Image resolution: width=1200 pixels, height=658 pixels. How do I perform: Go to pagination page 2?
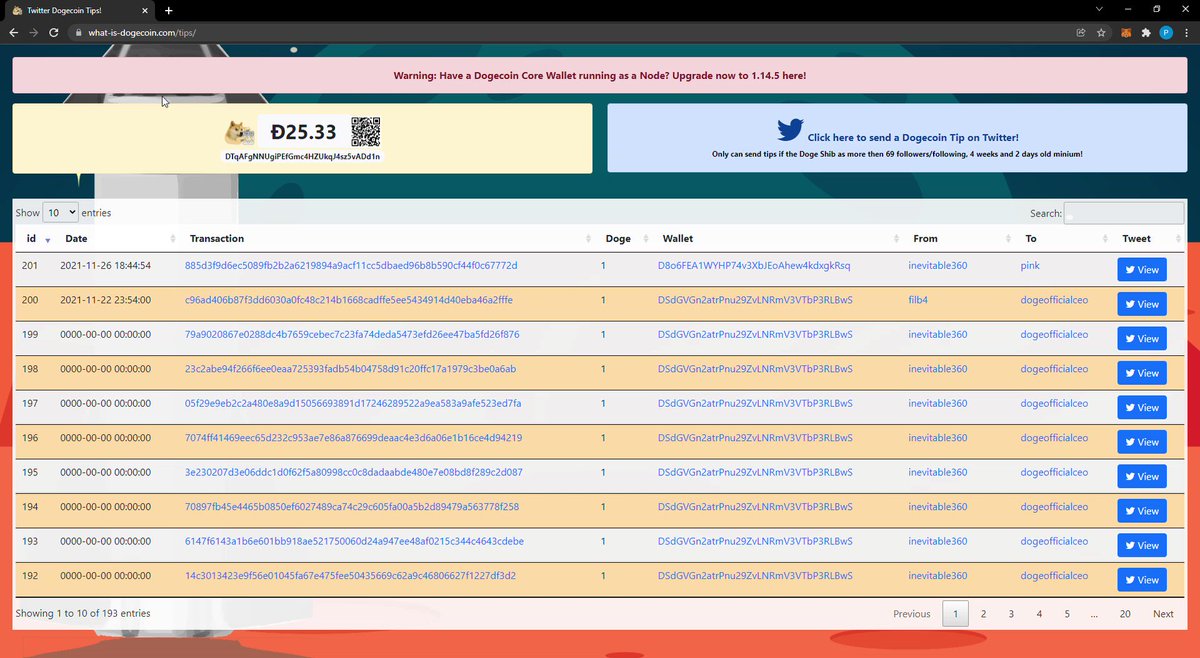click(983, 614)
